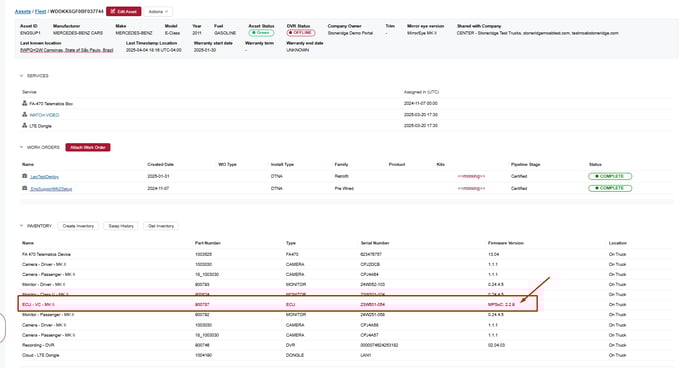The width and height of the screenshot is (688, 368).
Task: Click the MERCEDES-BENZ CARS manufacturer value
Action: 78,33
